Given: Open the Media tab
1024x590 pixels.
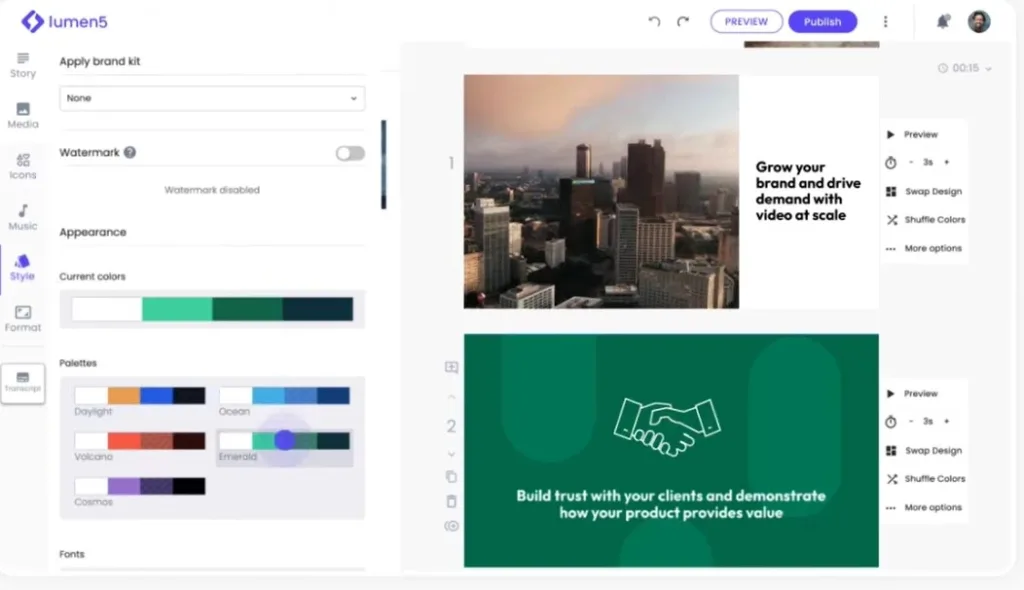Looking at the screenshot, I should 23,116.
